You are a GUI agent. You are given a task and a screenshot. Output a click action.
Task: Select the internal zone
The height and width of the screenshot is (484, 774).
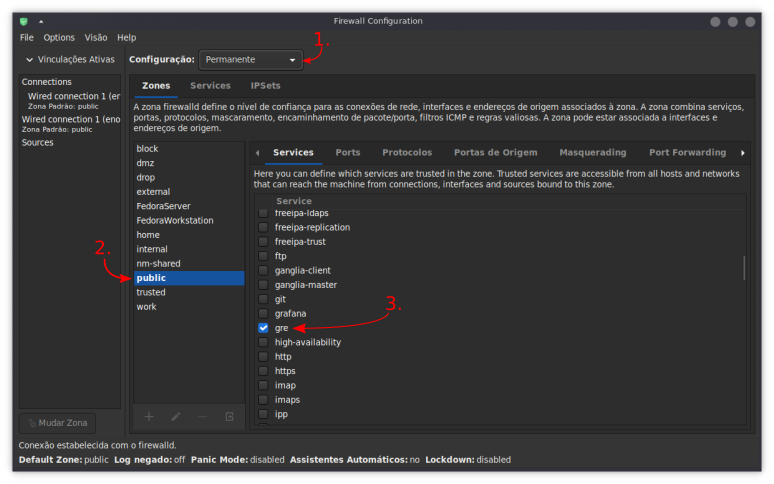click(189, 249)
